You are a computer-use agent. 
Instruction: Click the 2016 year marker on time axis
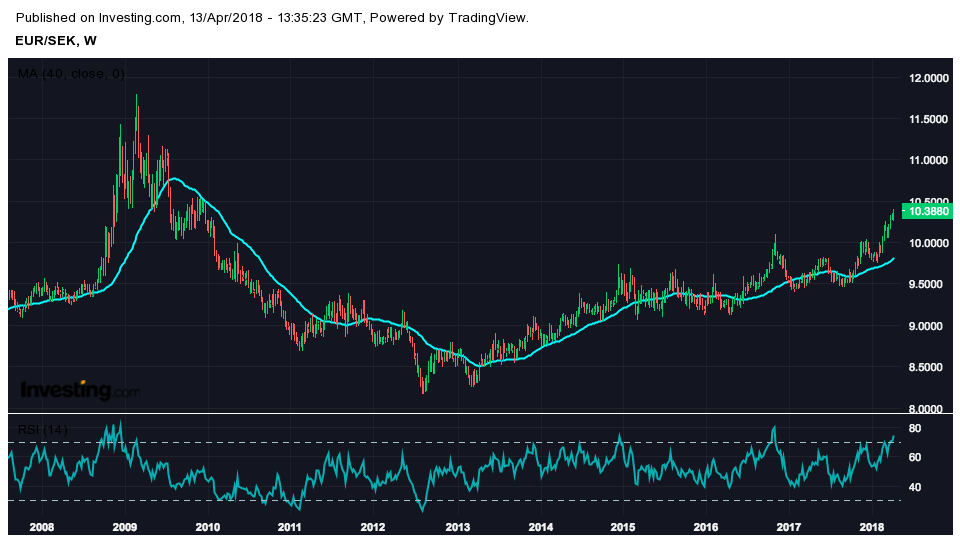pos(705,526)
